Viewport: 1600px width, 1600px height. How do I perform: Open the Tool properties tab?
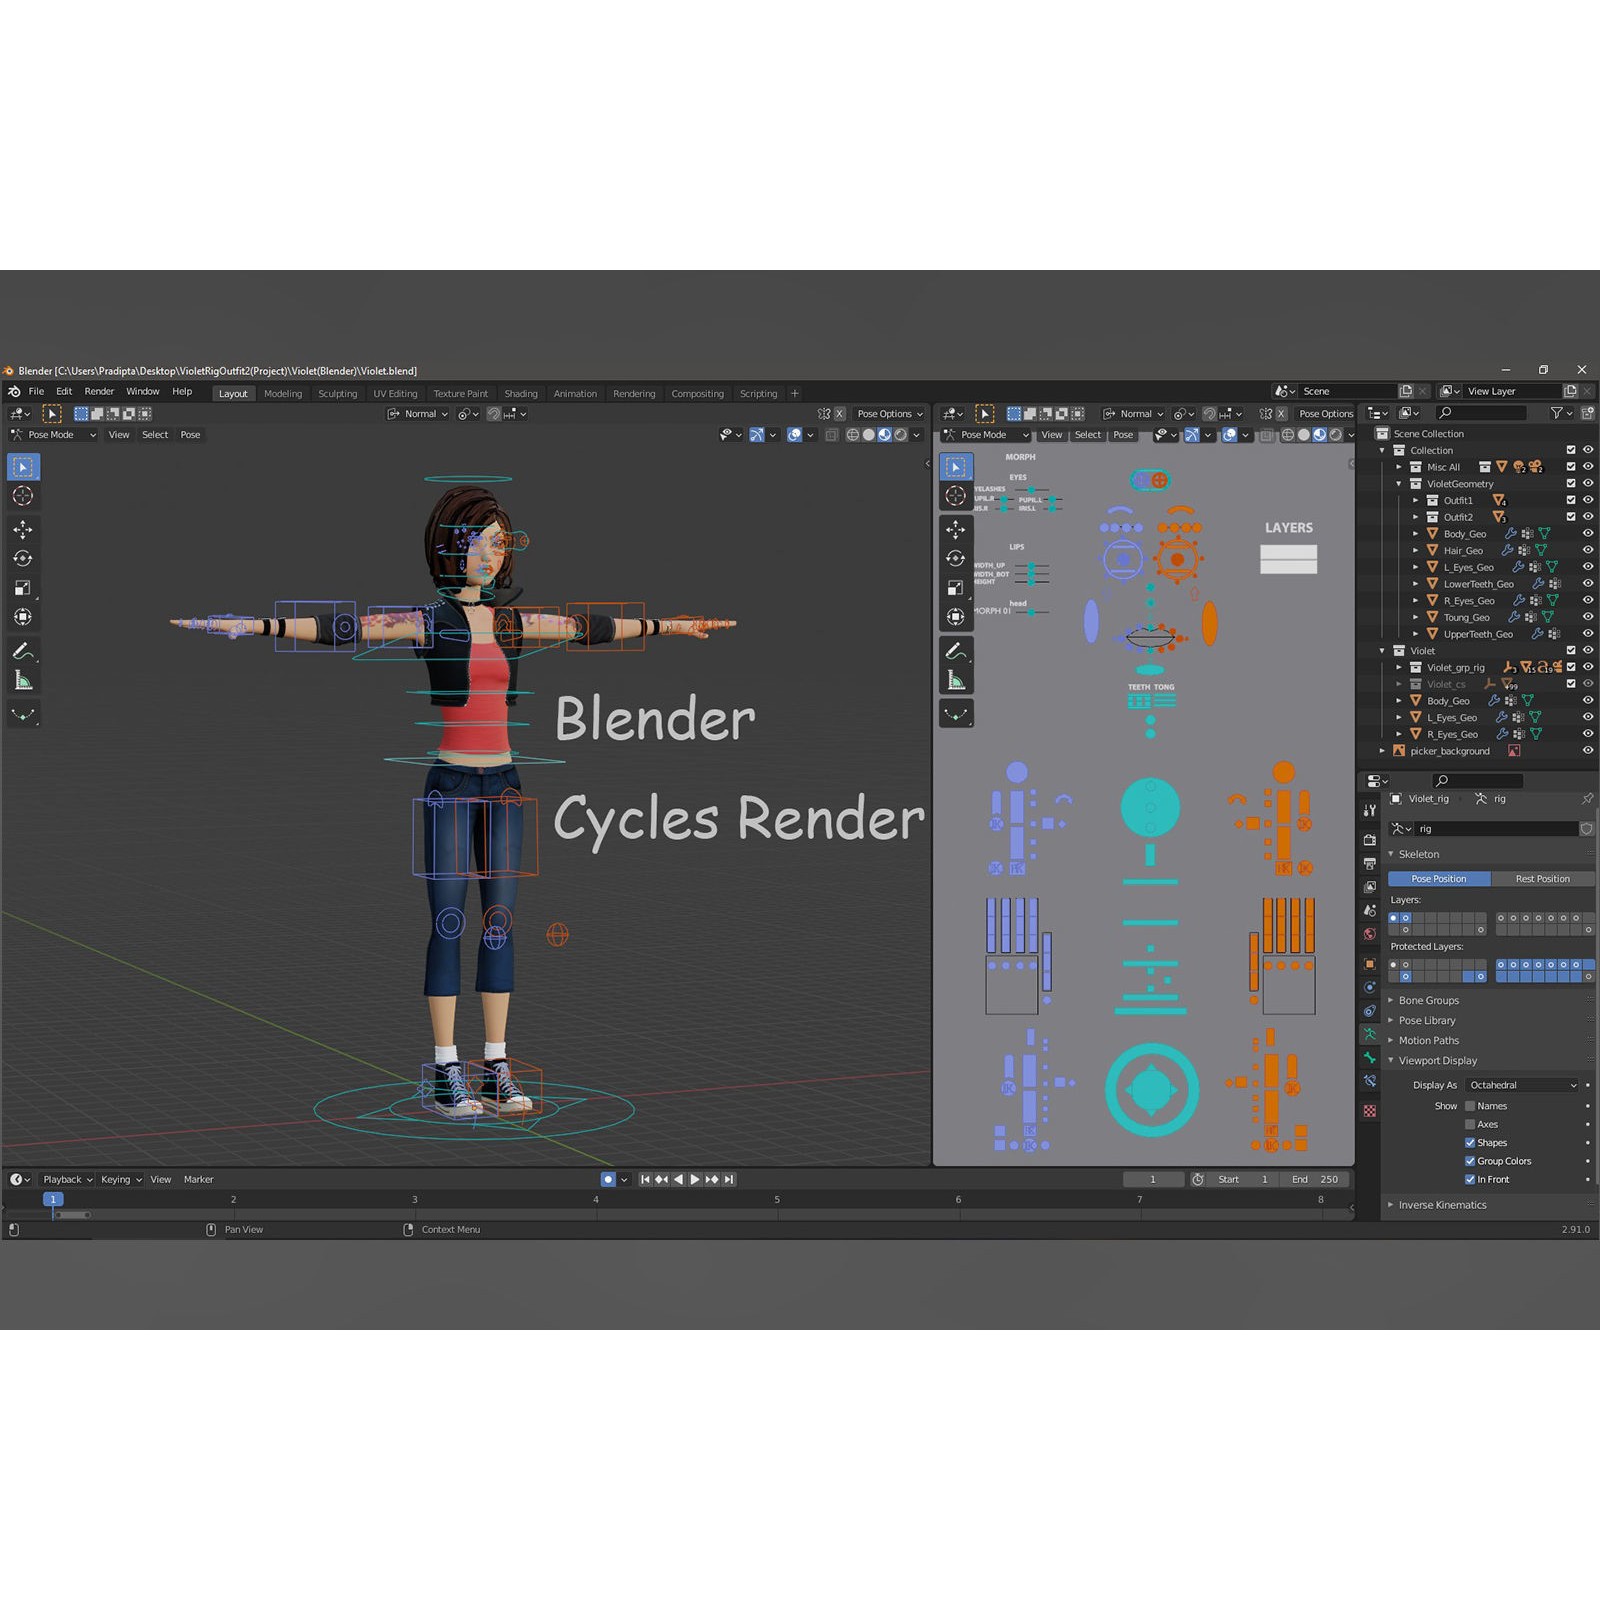(1370, 811)
